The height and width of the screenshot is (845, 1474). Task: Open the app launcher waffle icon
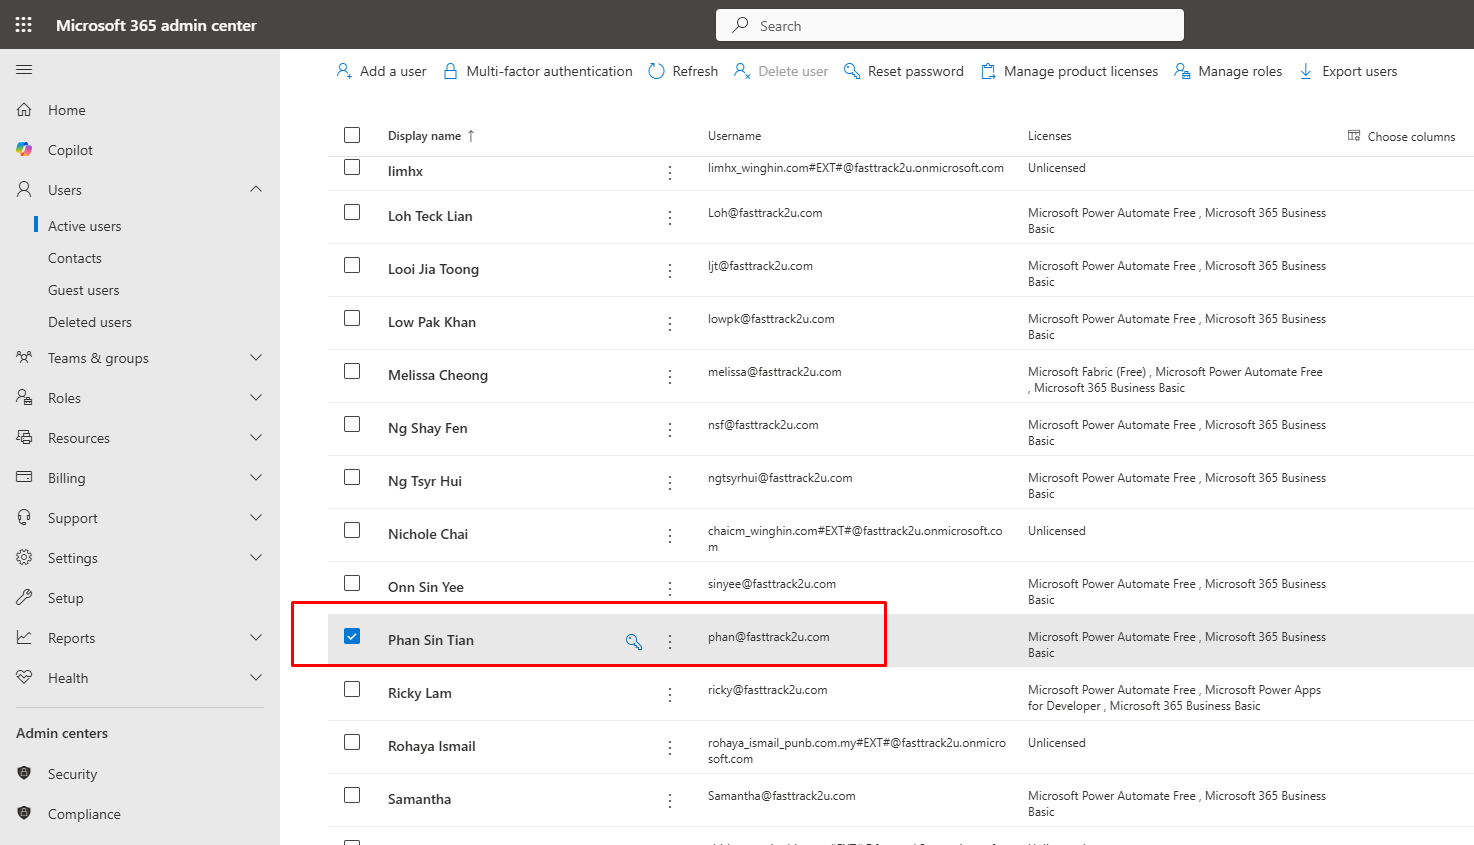[x=24, y=25]
